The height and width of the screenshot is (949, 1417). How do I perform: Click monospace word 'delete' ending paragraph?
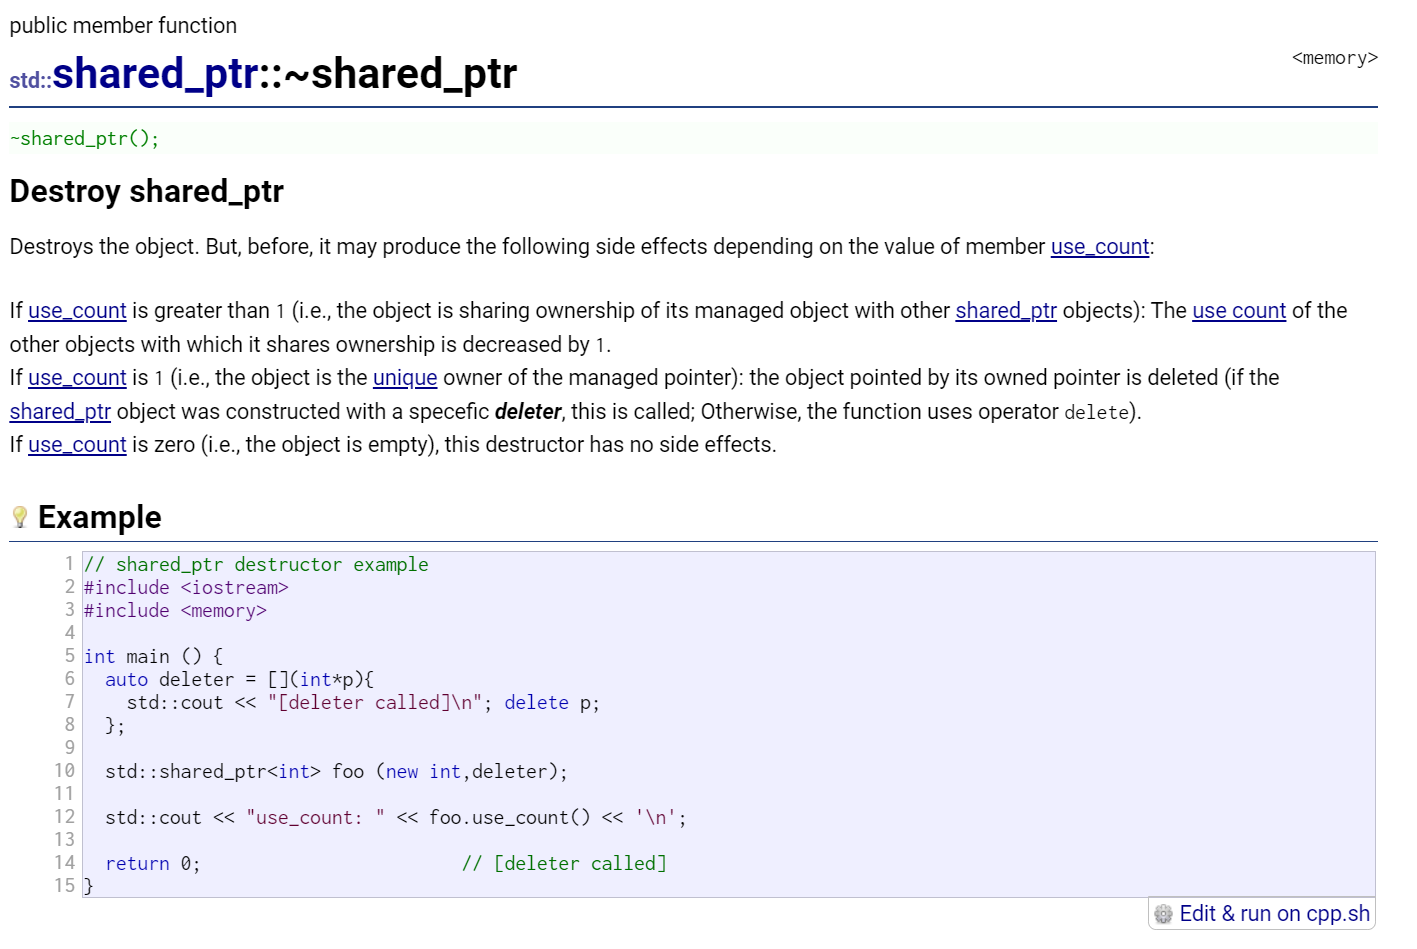[x=1096, y=412]
